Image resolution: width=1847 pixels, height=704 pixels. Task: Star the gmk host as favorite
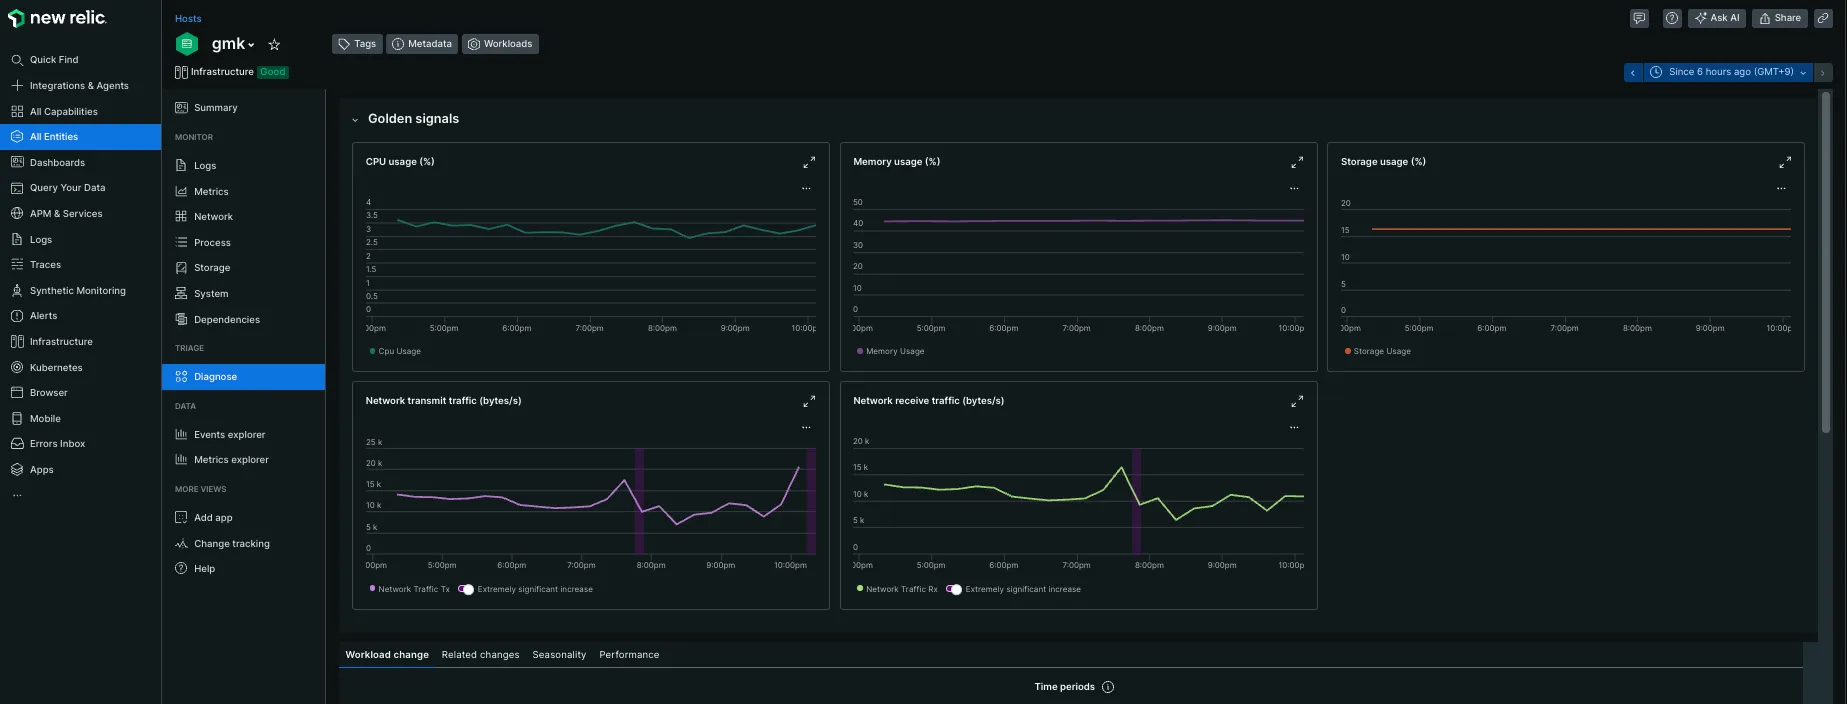(274, 44)
